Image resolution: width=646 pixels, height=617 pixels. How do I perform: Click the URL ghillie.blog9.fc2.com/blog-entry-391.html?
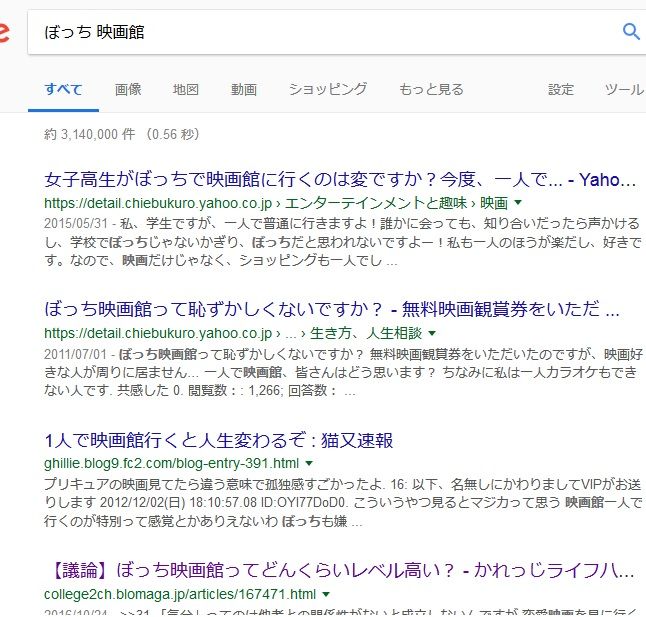(171, 463)
